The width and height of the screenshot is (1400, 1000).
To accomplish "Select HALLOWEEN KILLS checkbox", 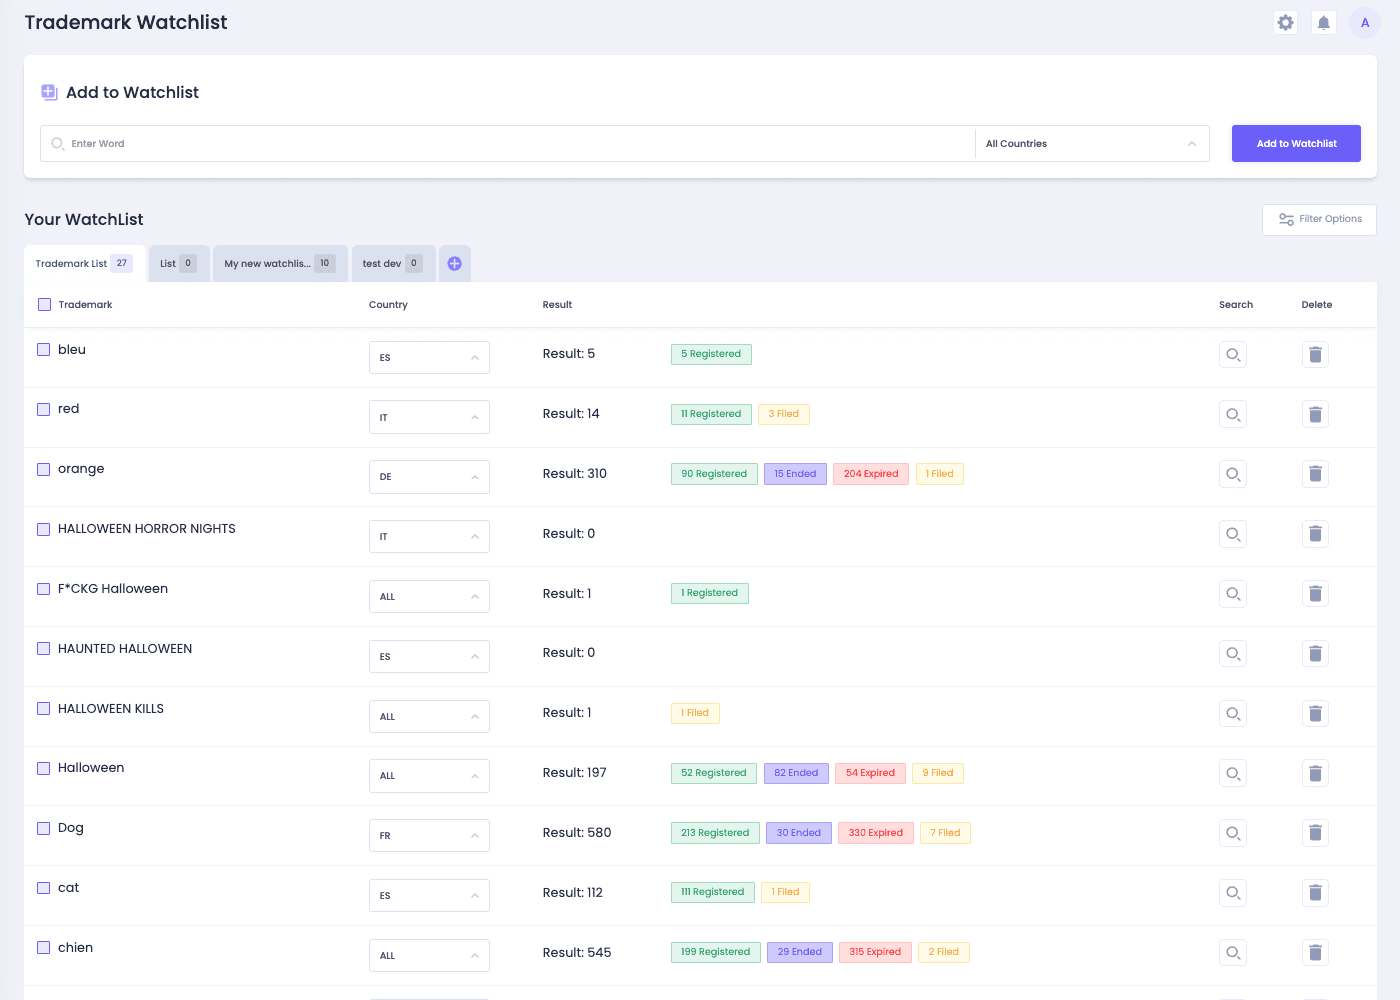I will pos(44,709).
